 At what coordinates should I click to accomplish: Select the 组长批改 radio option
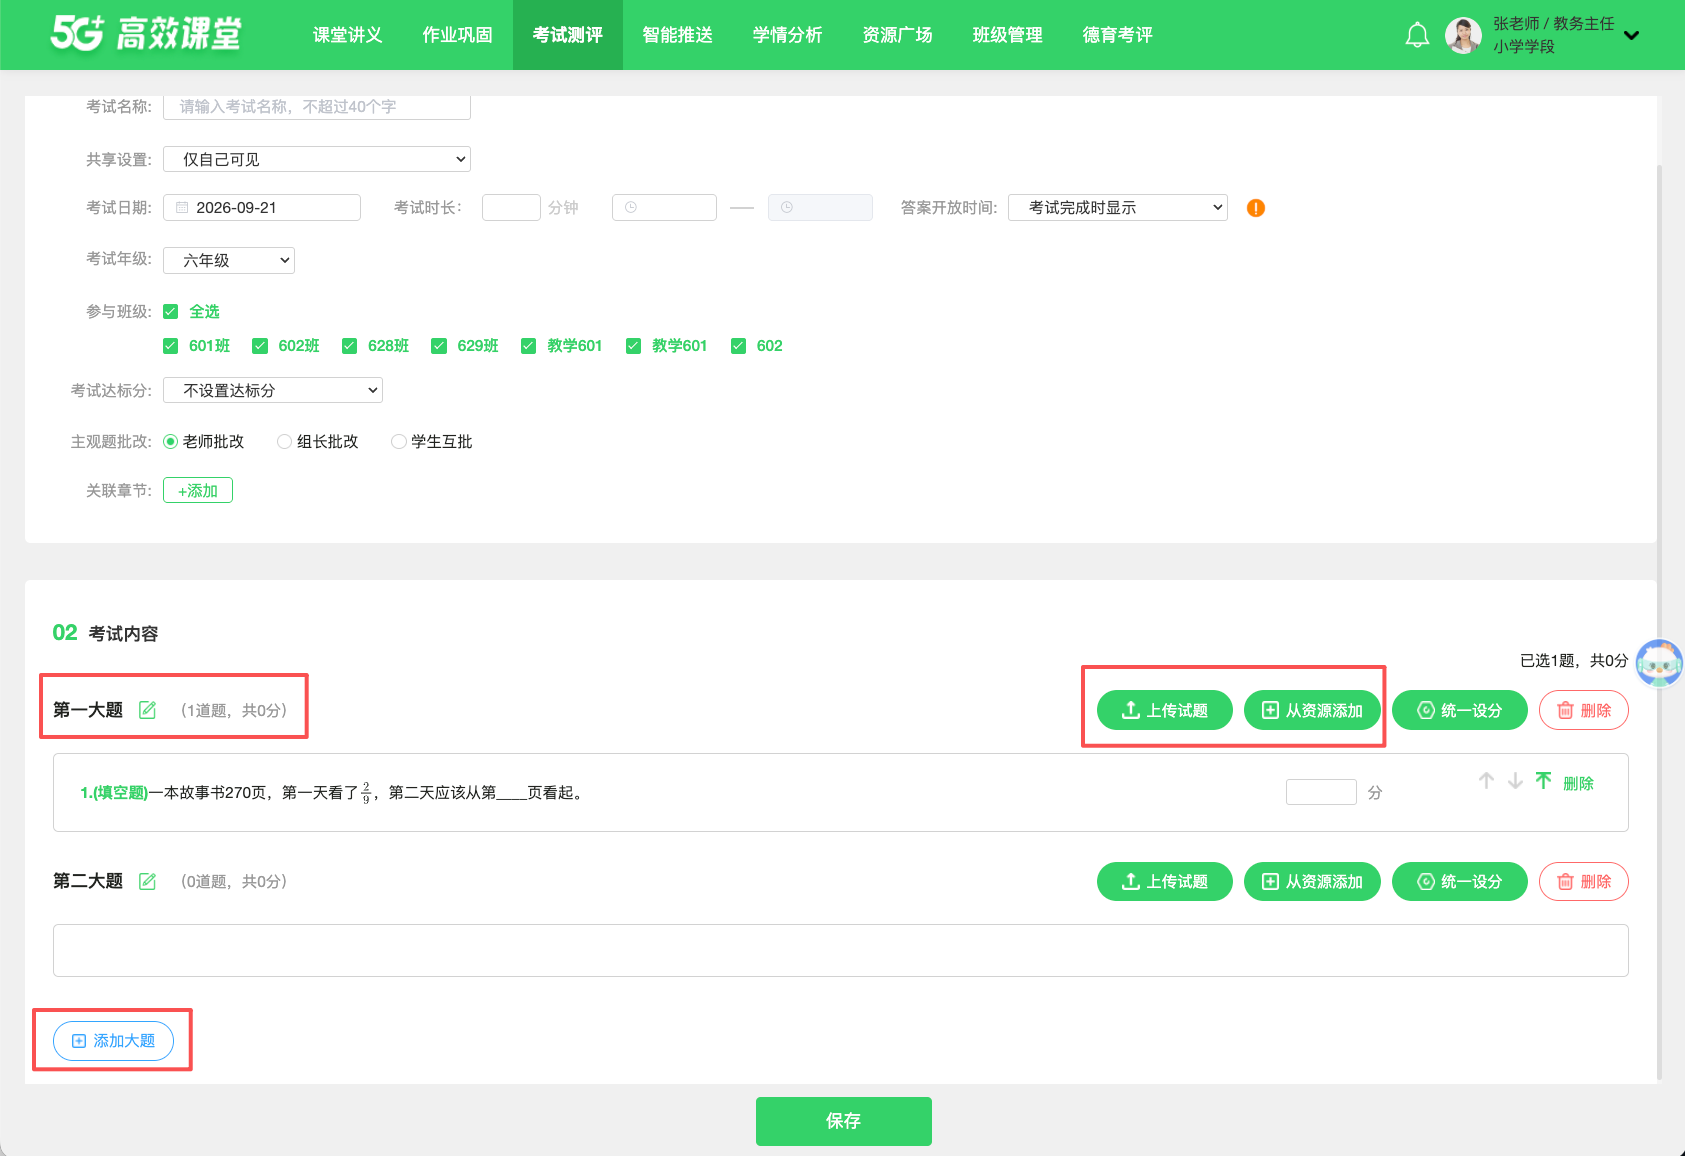284,442
